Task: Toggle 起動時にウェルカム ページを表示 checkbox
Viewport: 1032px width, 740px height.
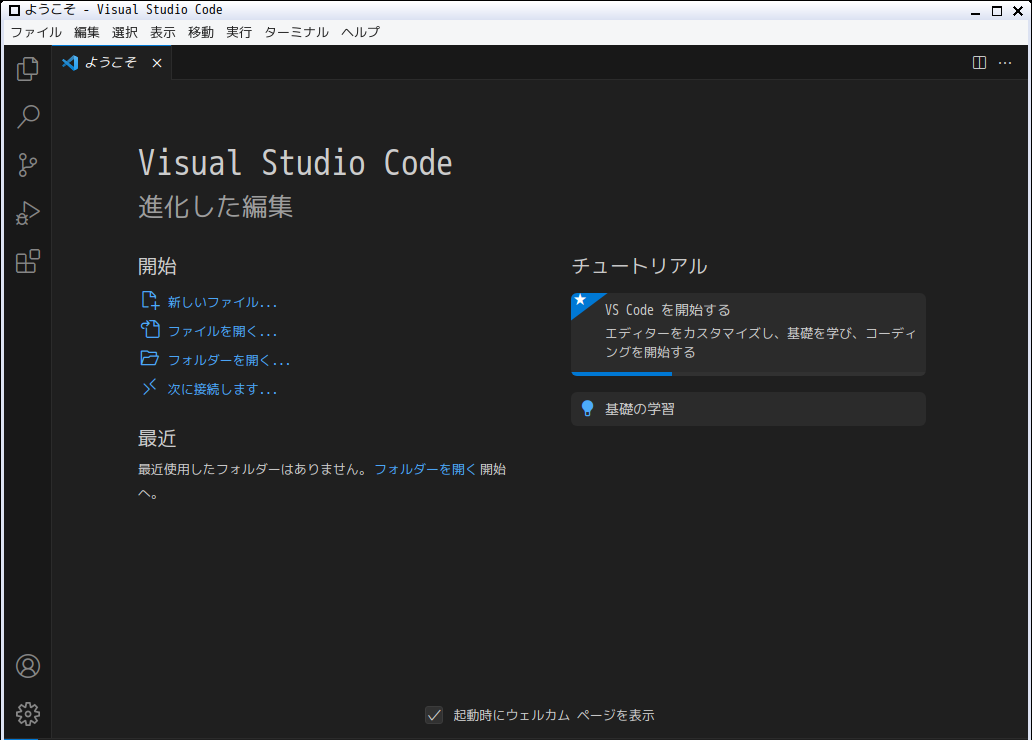Action: coord(434,715)
